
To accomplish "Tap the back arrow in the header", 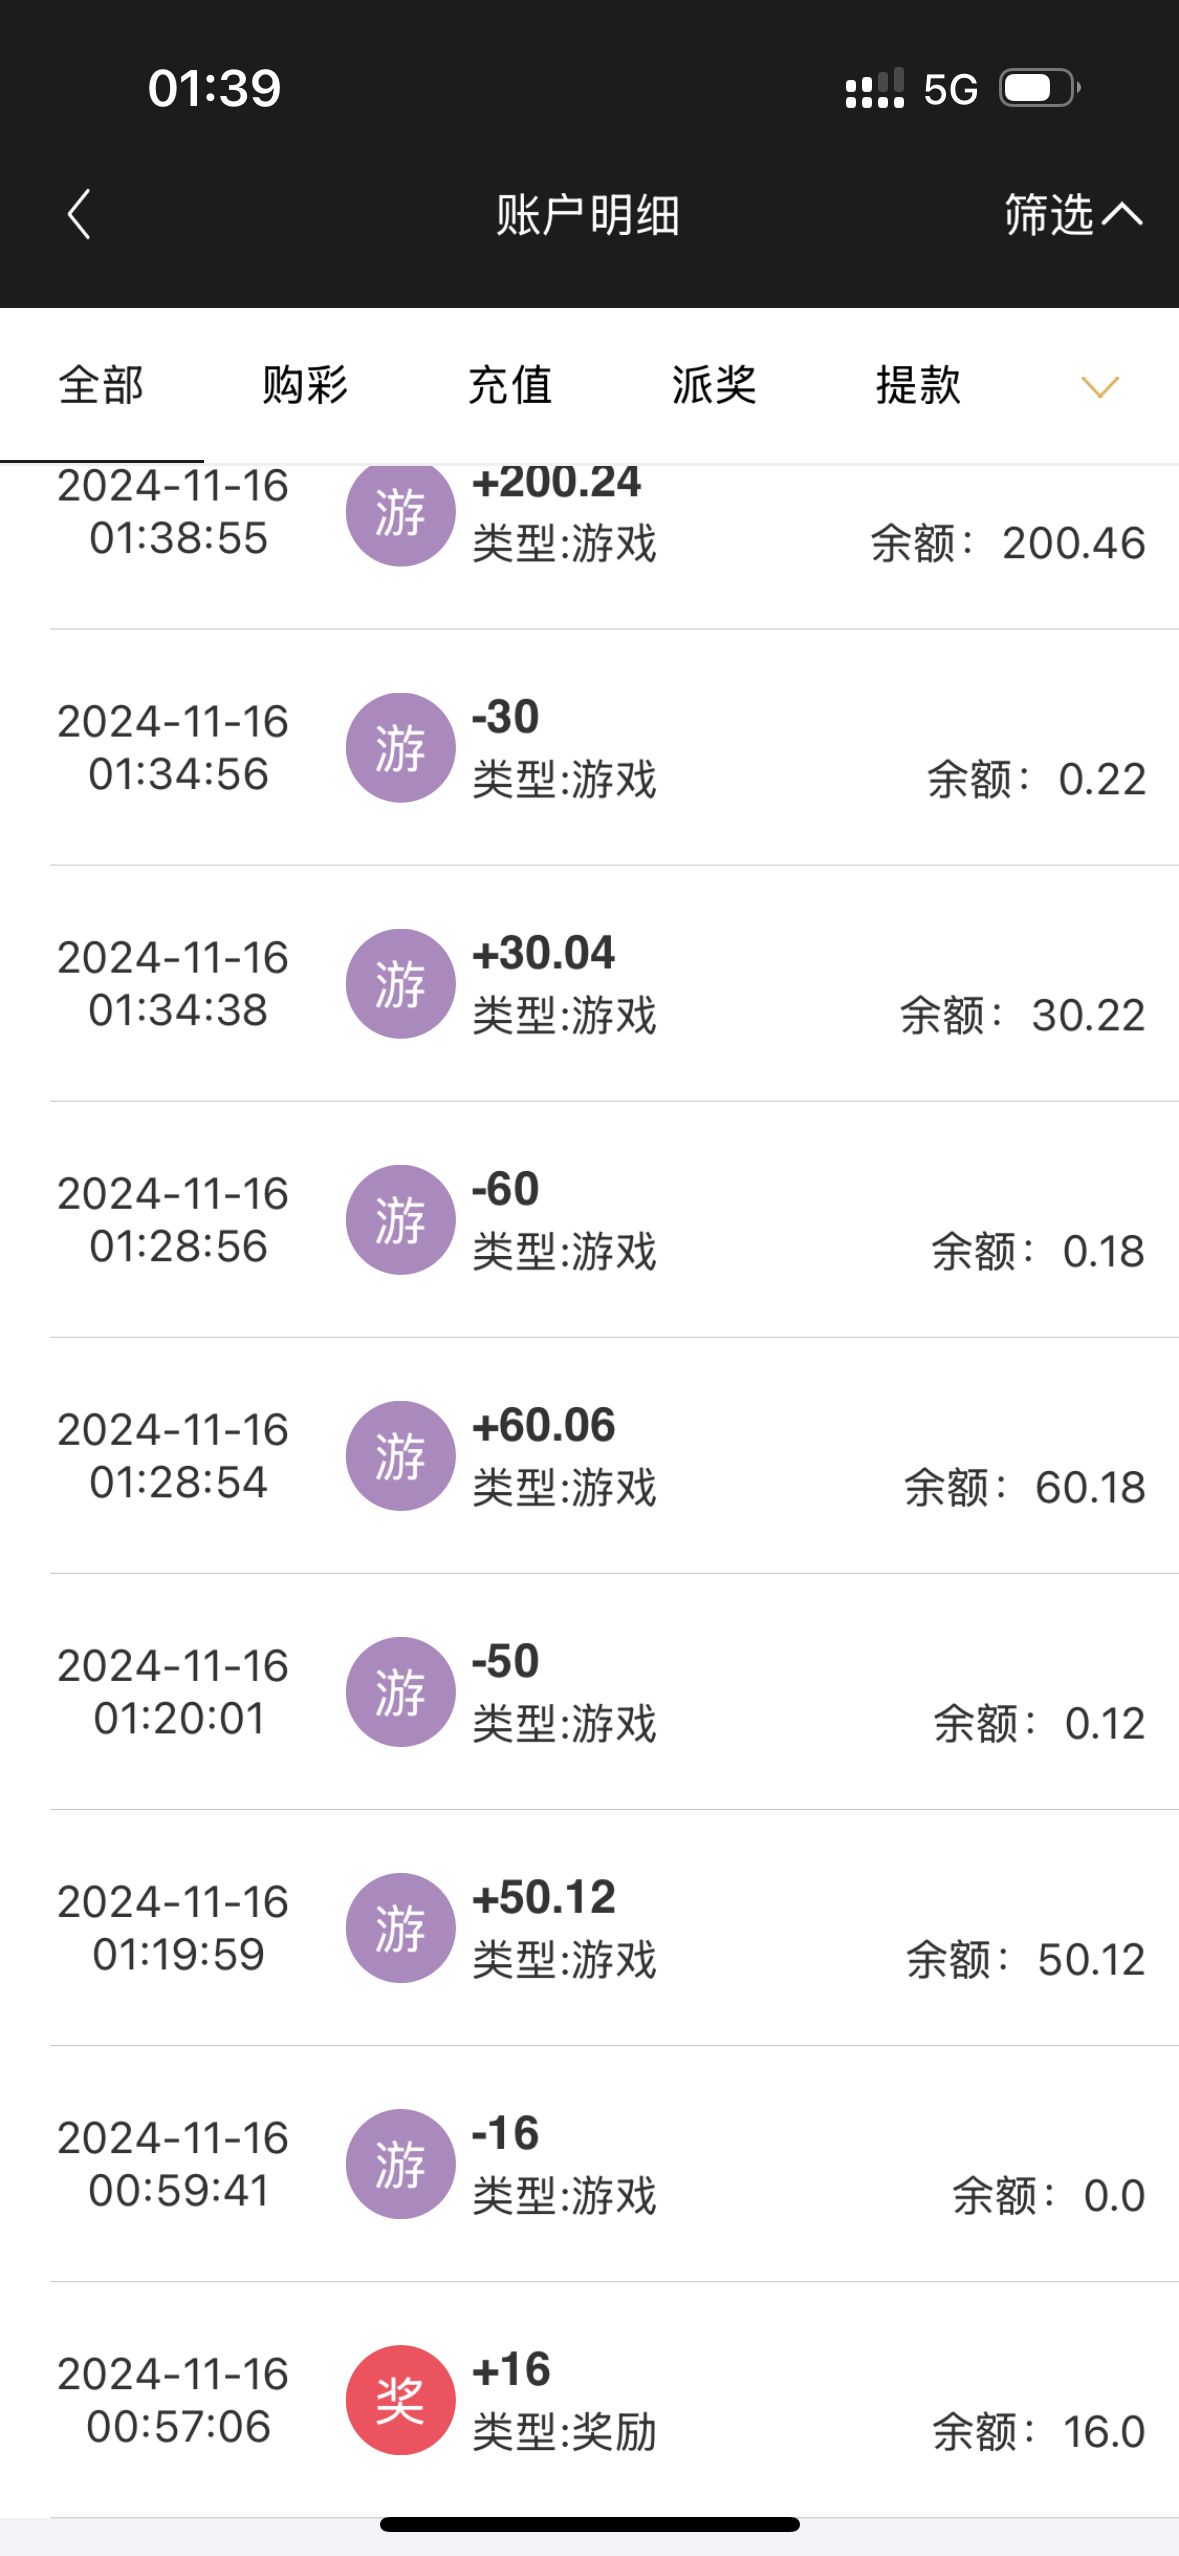I will (79, 214).
